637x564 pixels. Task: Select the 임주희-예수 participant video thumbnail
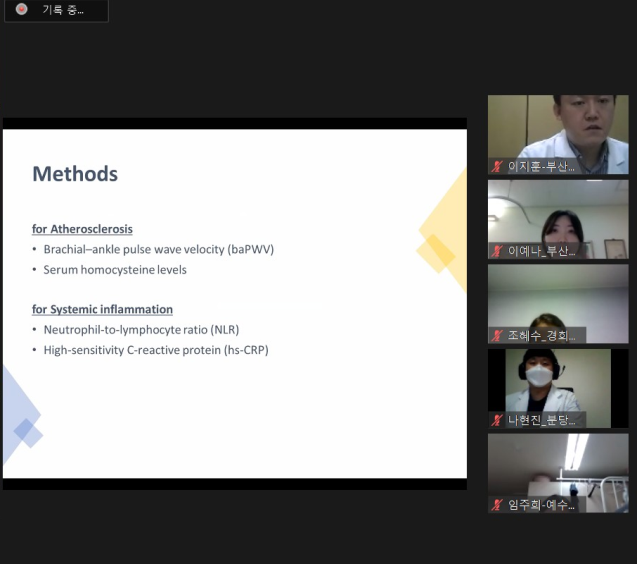click(558, 473)
